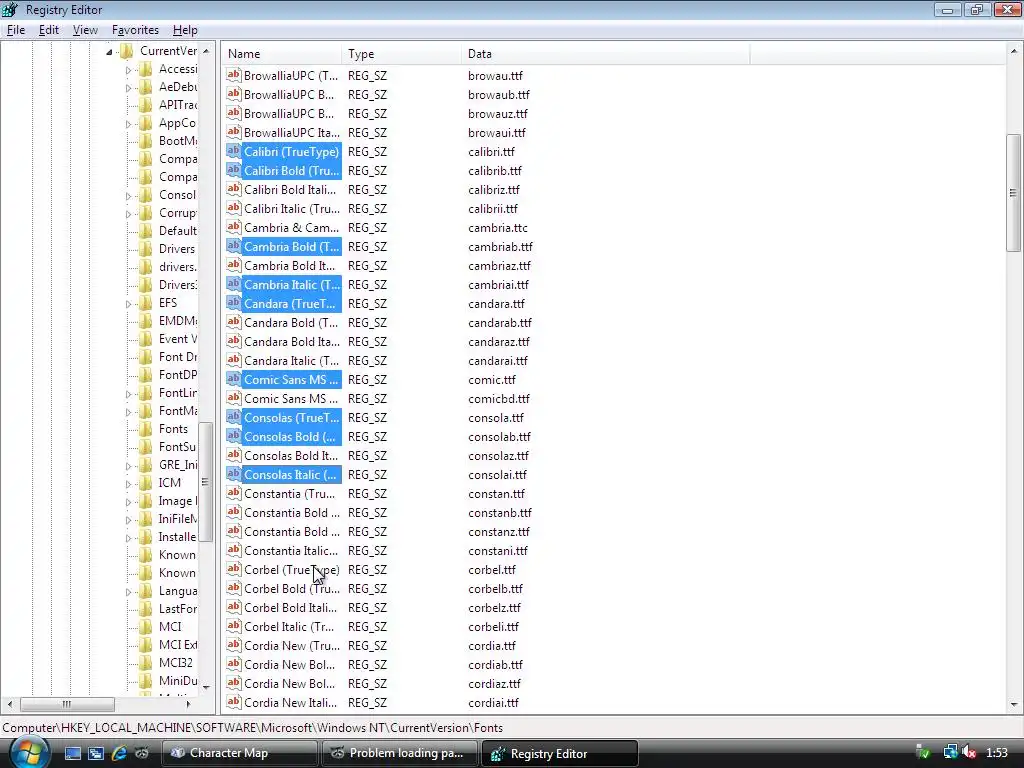Click the string icon for browau.ttf entry
1024x768 pixels.
(x=233, y=75)
